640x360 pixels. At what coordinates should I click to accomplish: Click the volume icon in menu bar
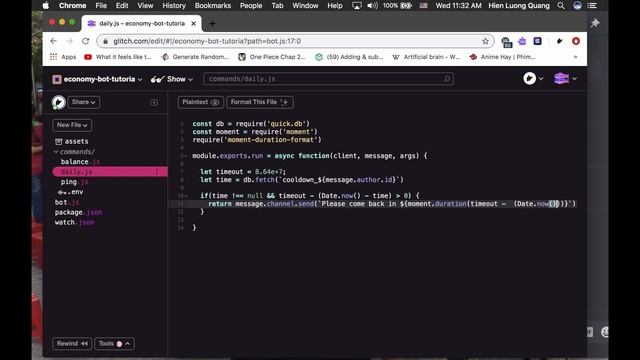372,6
